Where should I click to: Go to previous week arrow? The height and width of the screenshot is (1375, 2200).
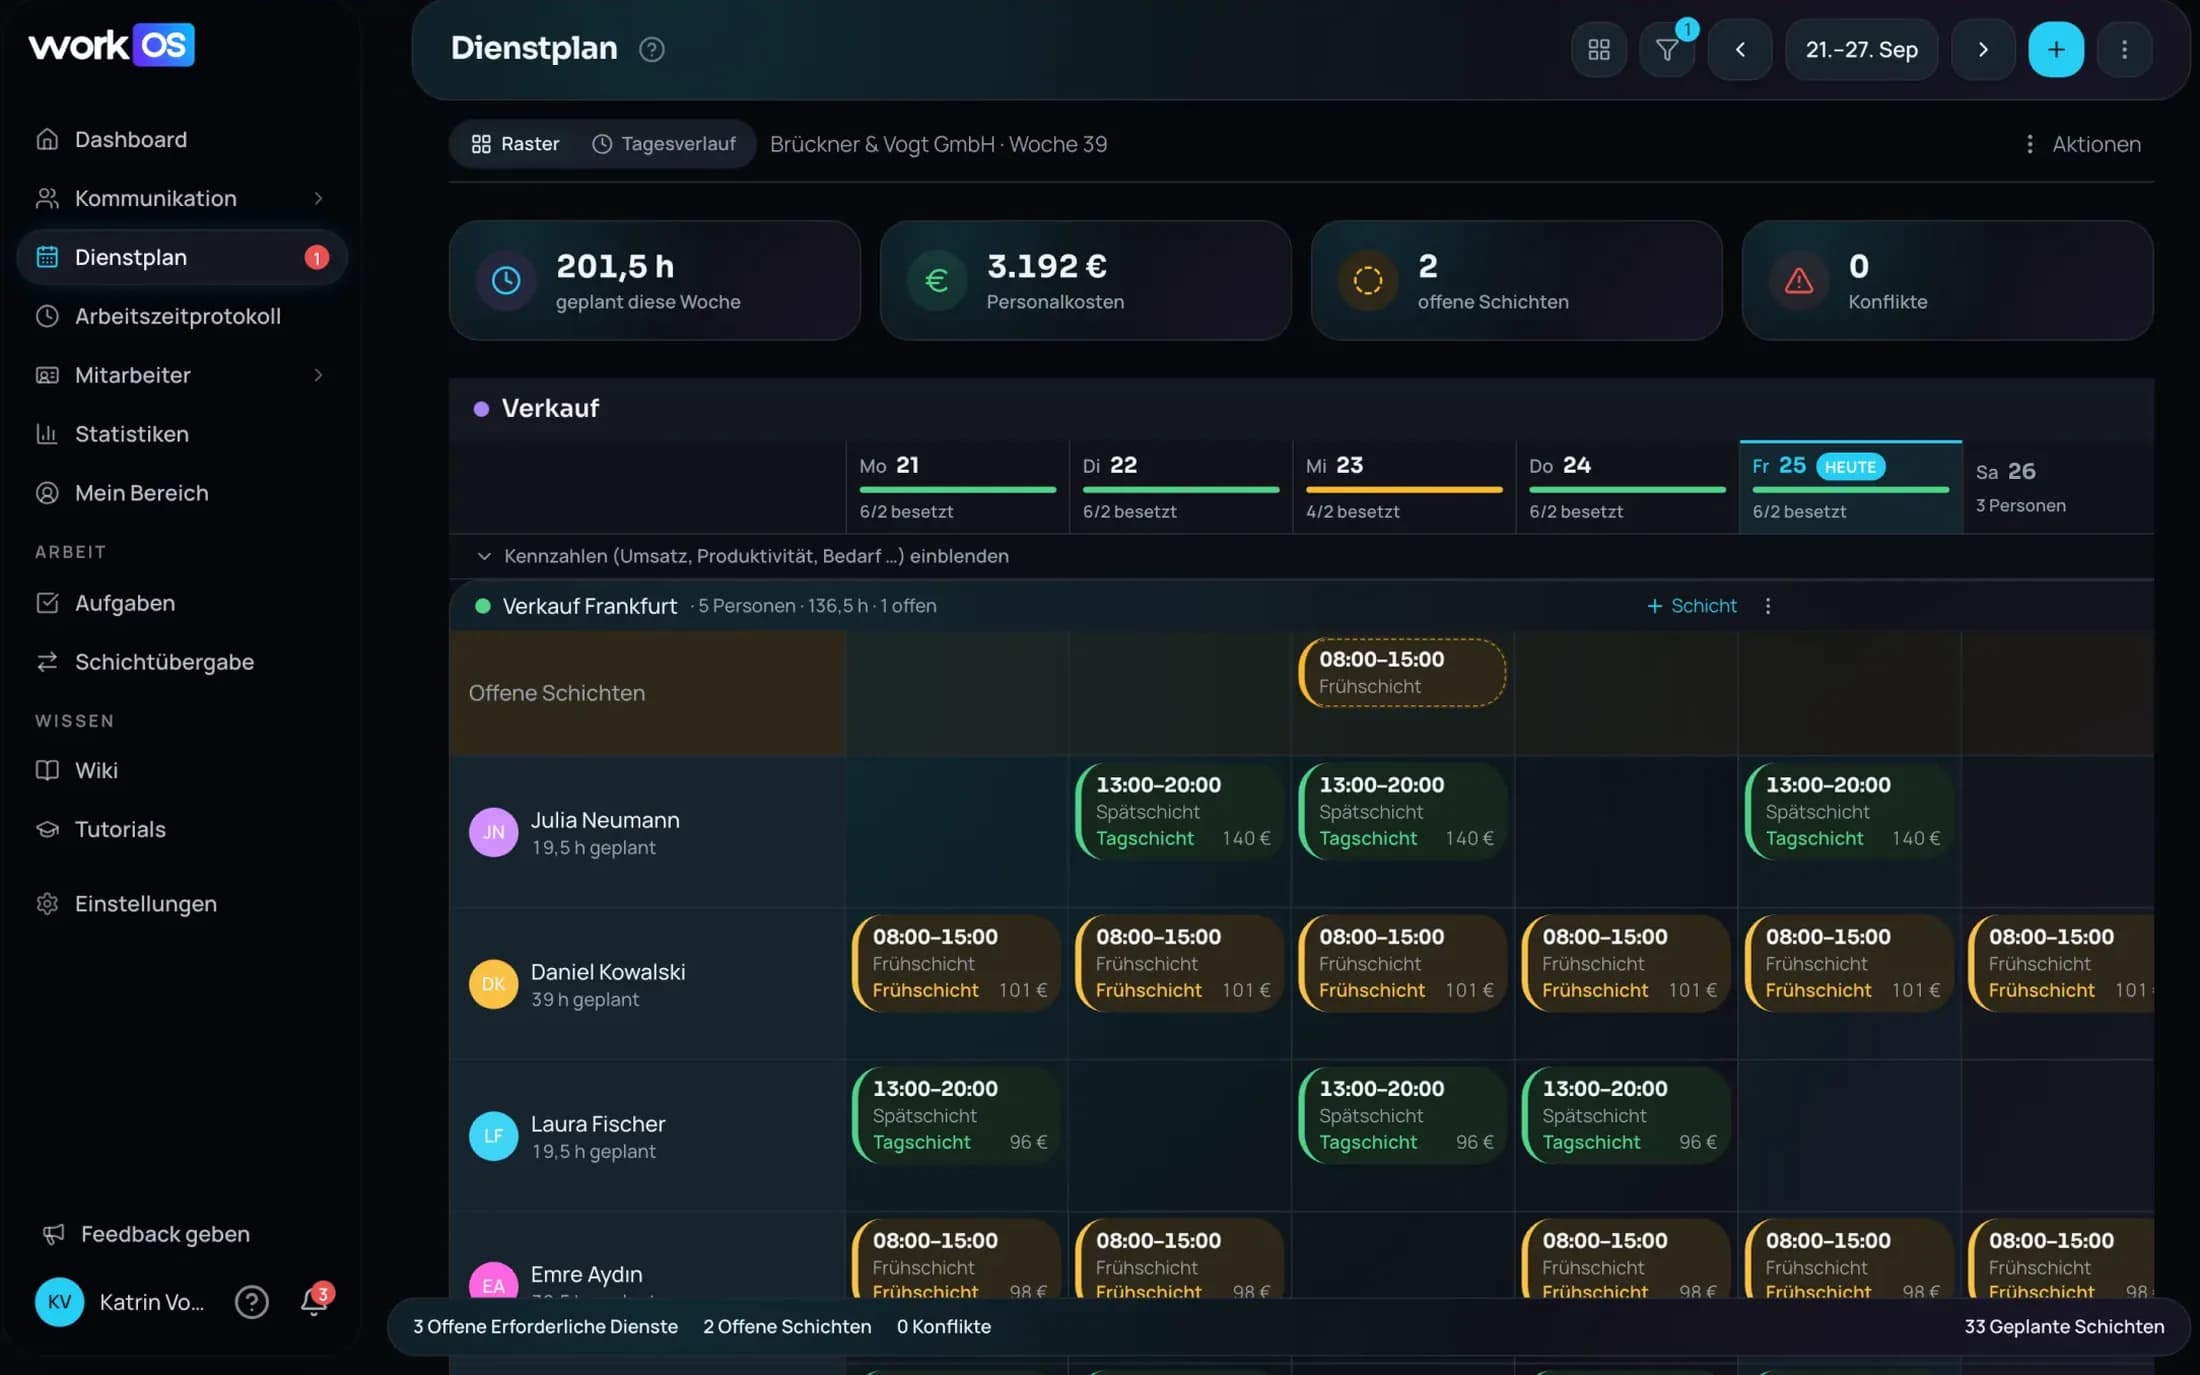1740,49
